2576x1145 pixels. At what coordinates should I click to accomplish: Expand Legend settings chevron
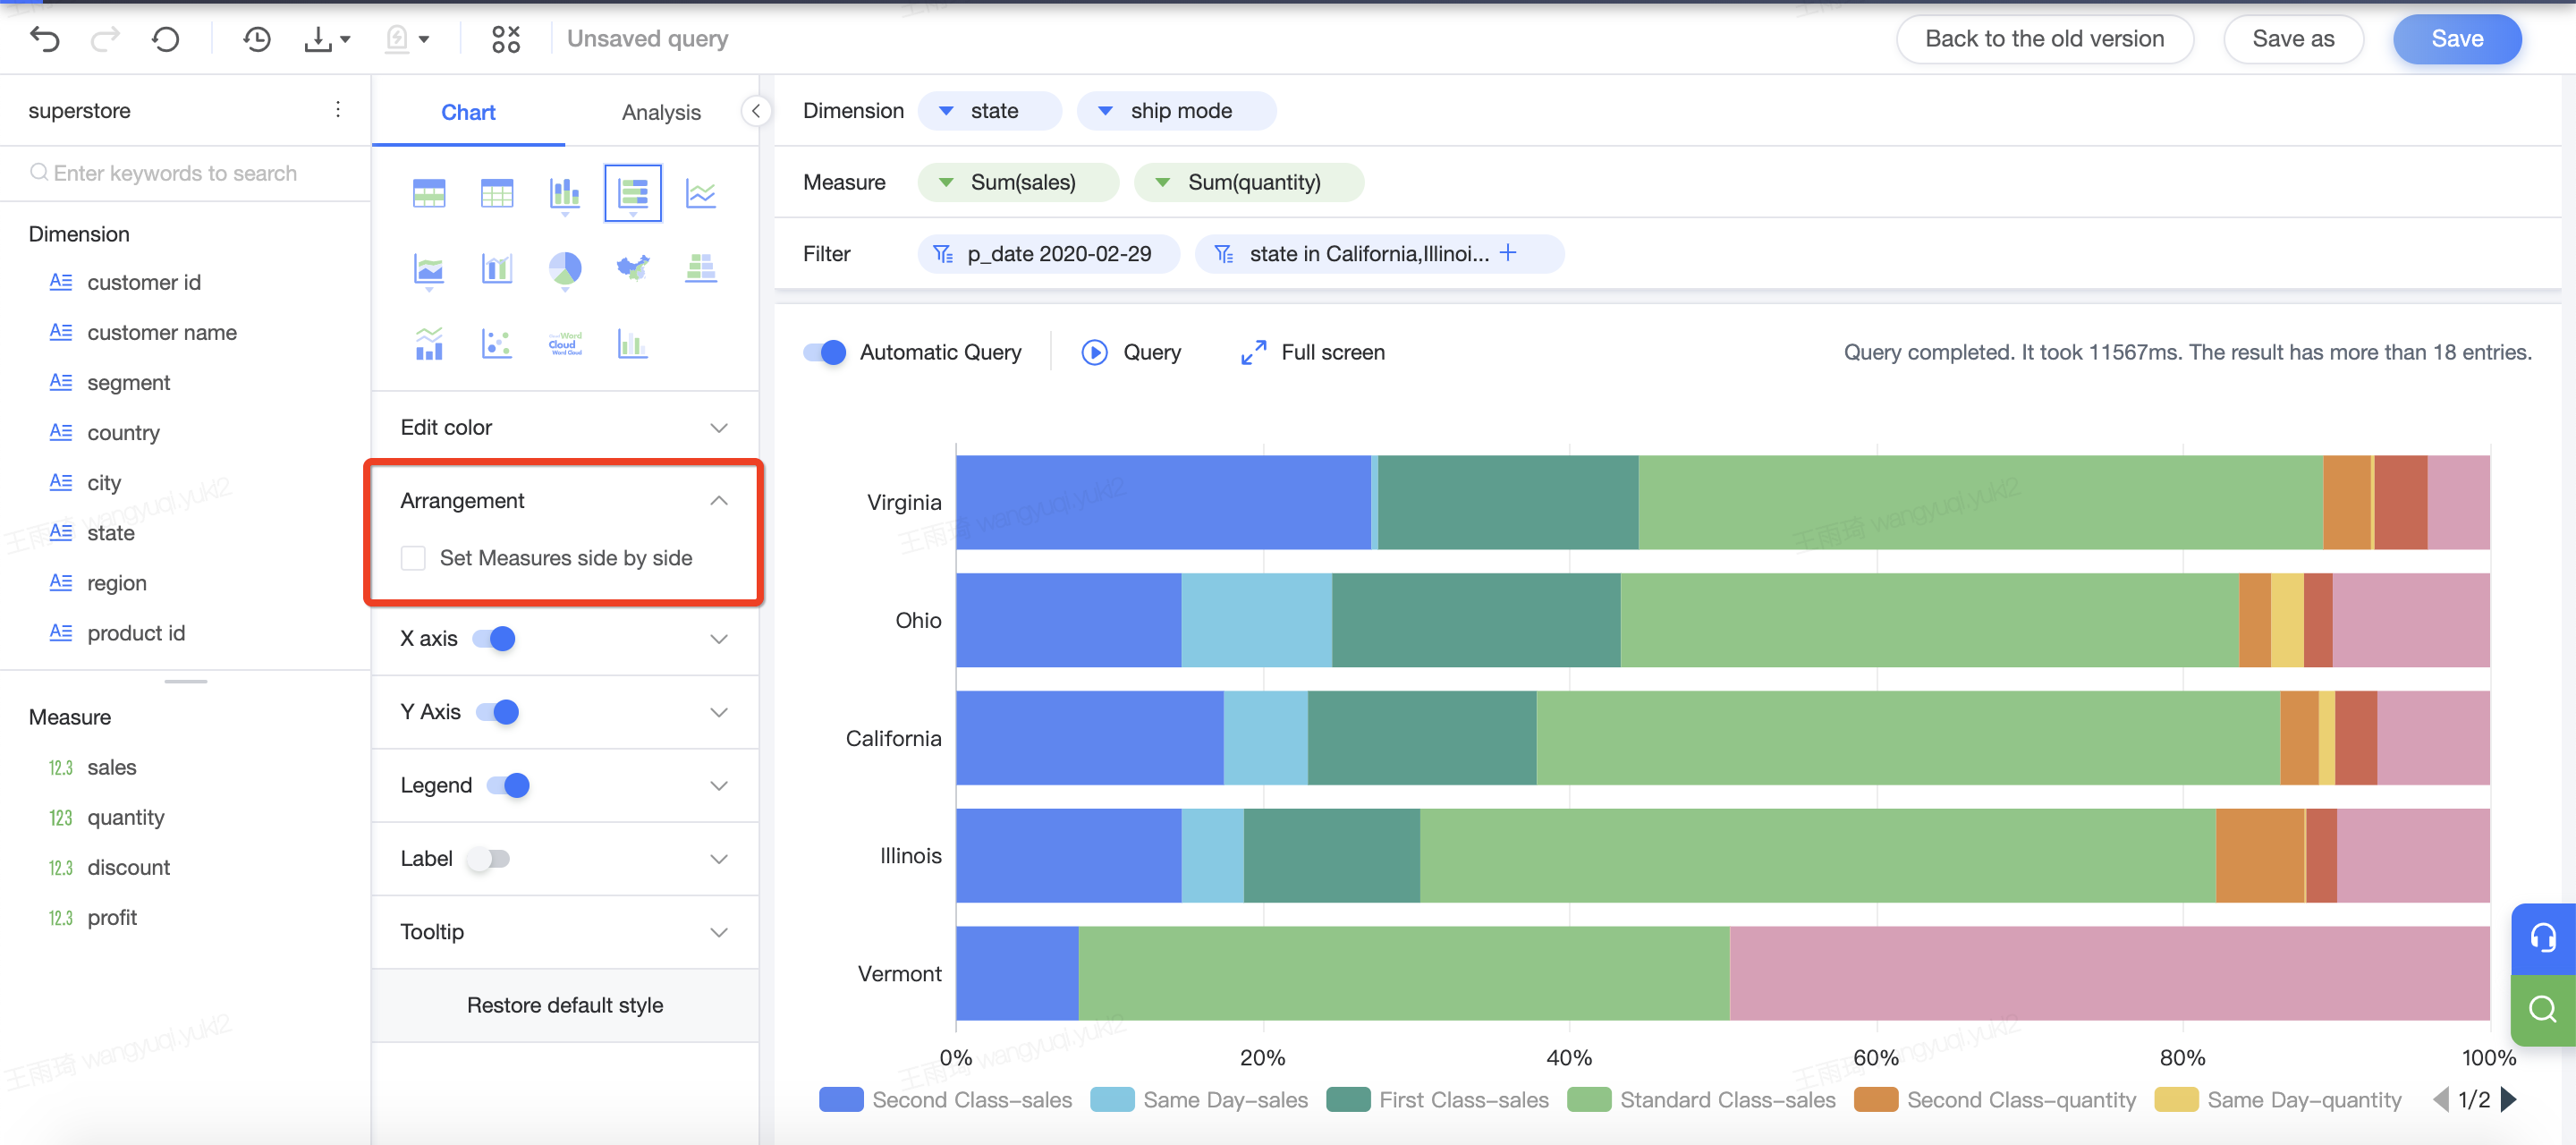coord(718,786)
